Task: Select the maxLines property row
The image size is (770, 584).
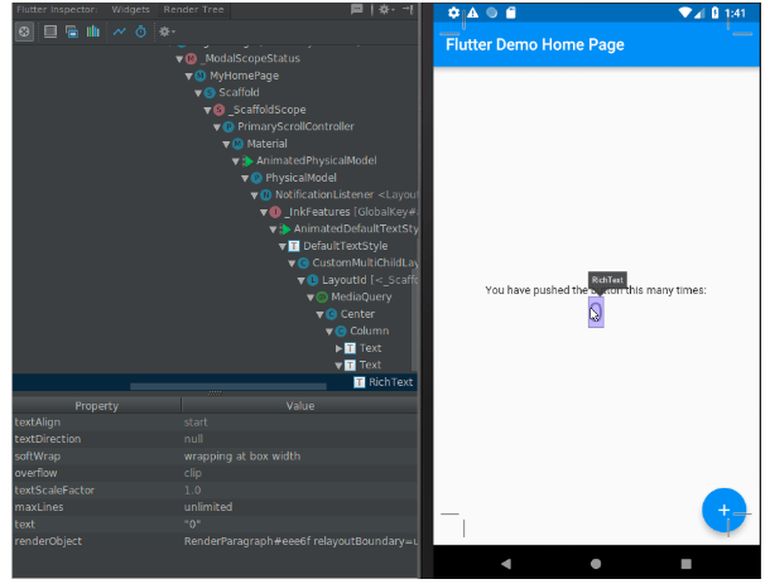Action: [x=215, y=507]
